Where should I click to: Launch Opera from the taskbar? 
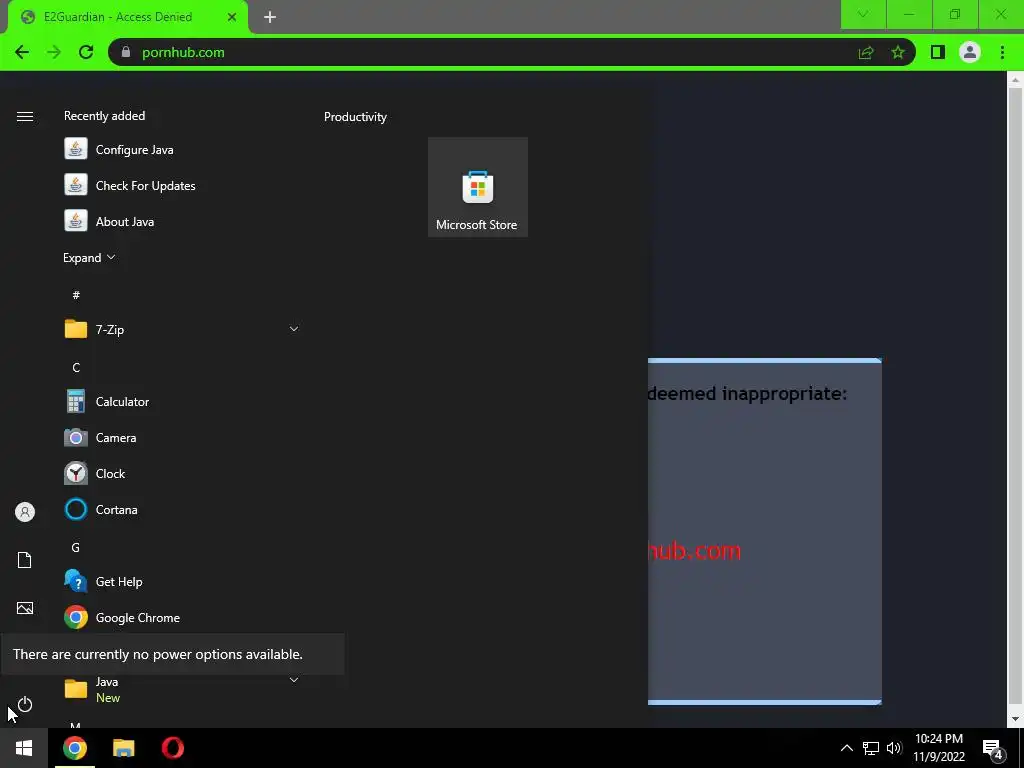tap(172, 748)
